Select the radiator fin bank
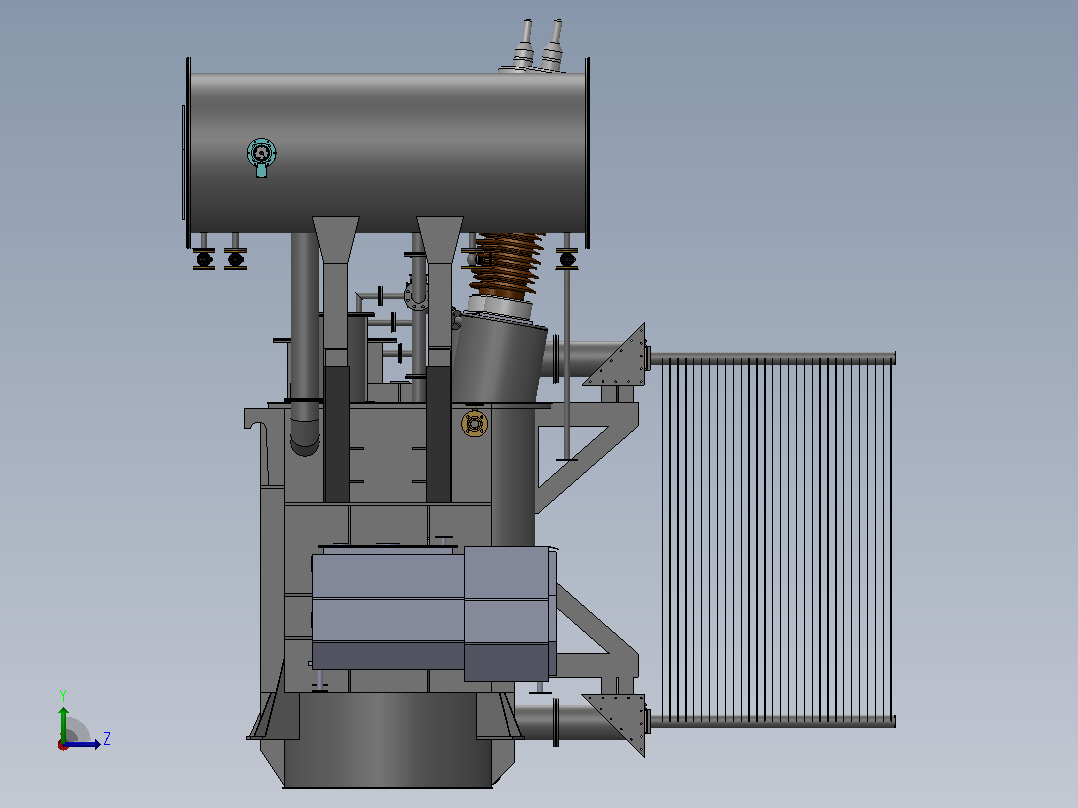The image size is (1078, 808). (777, 540)
